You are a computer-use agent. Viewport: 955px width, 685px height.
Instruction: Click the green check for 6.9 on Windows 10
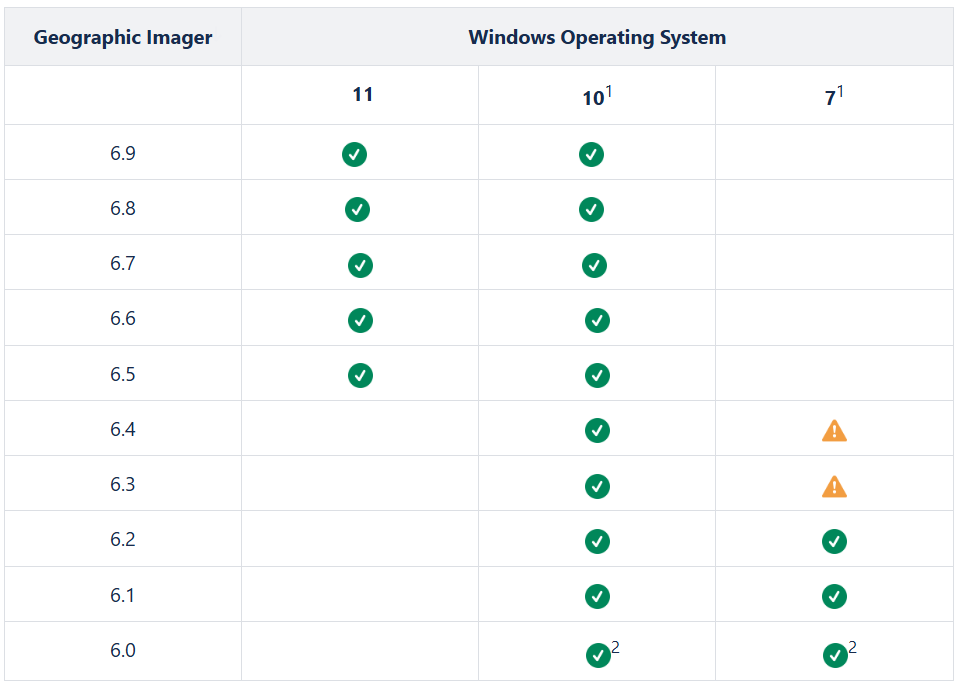[x=591, y=155]
